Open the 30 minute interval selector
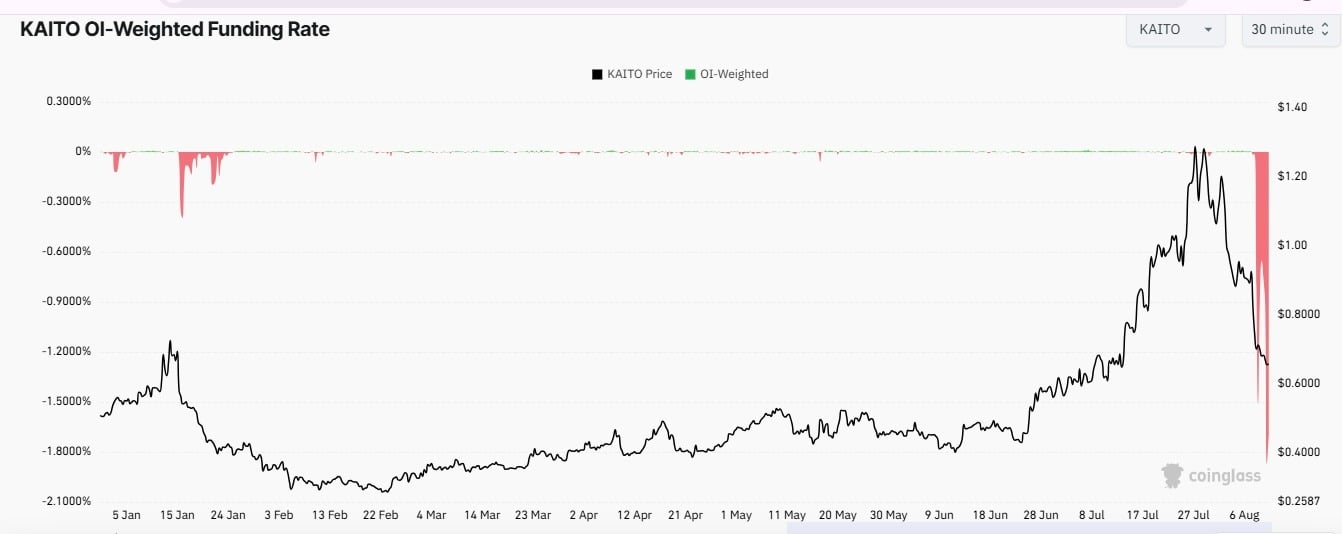 tap(1290, 30)
